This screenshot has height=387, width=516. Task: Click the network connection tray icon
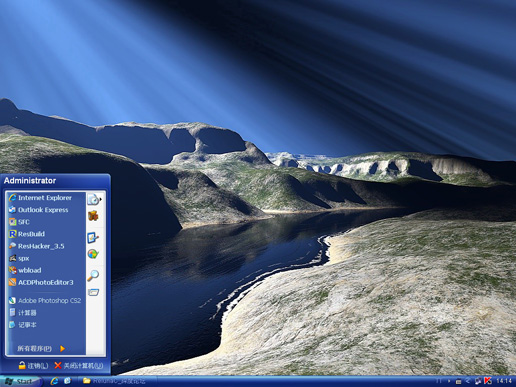coord(478,381)
